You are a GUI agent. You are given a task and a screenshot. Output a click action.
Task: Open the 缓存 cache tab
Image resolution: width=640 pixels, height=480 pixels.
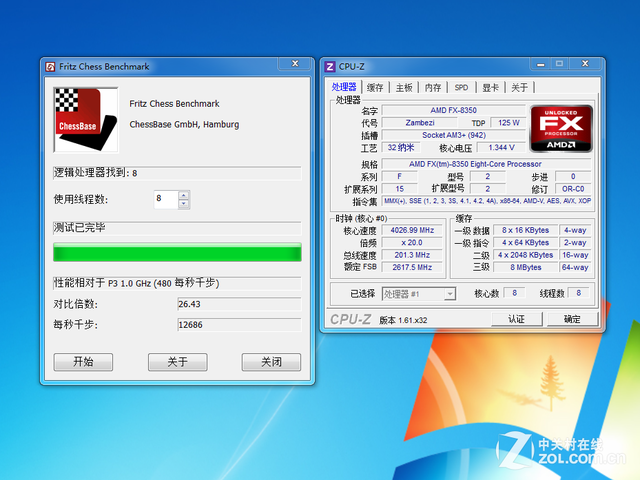pos(375,87)
